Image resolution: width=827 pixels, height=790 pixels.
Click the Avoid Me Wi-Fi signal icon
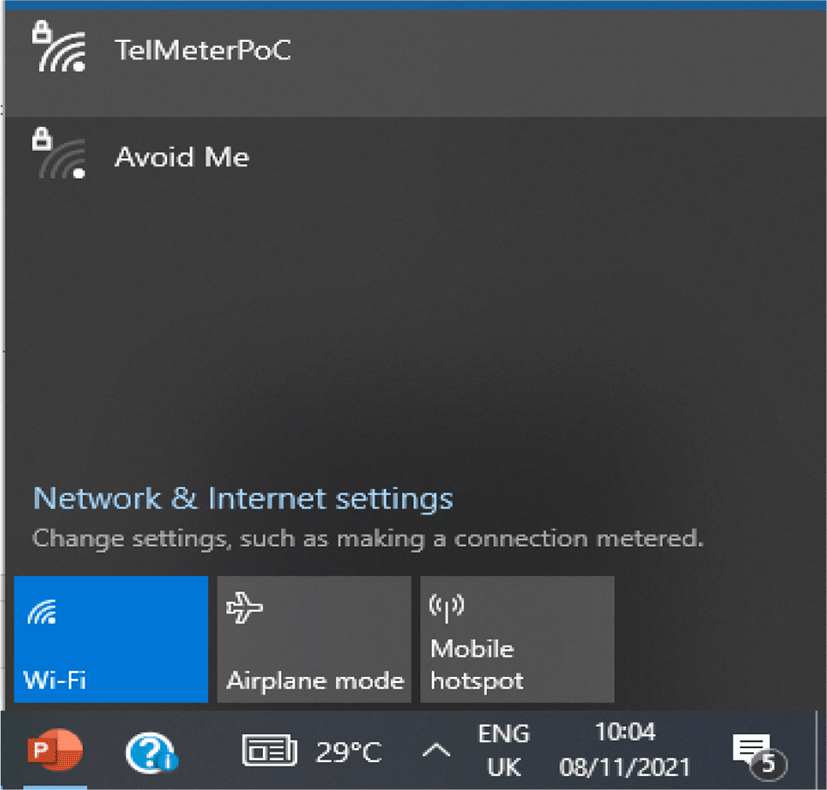click(x=59, y=155)
